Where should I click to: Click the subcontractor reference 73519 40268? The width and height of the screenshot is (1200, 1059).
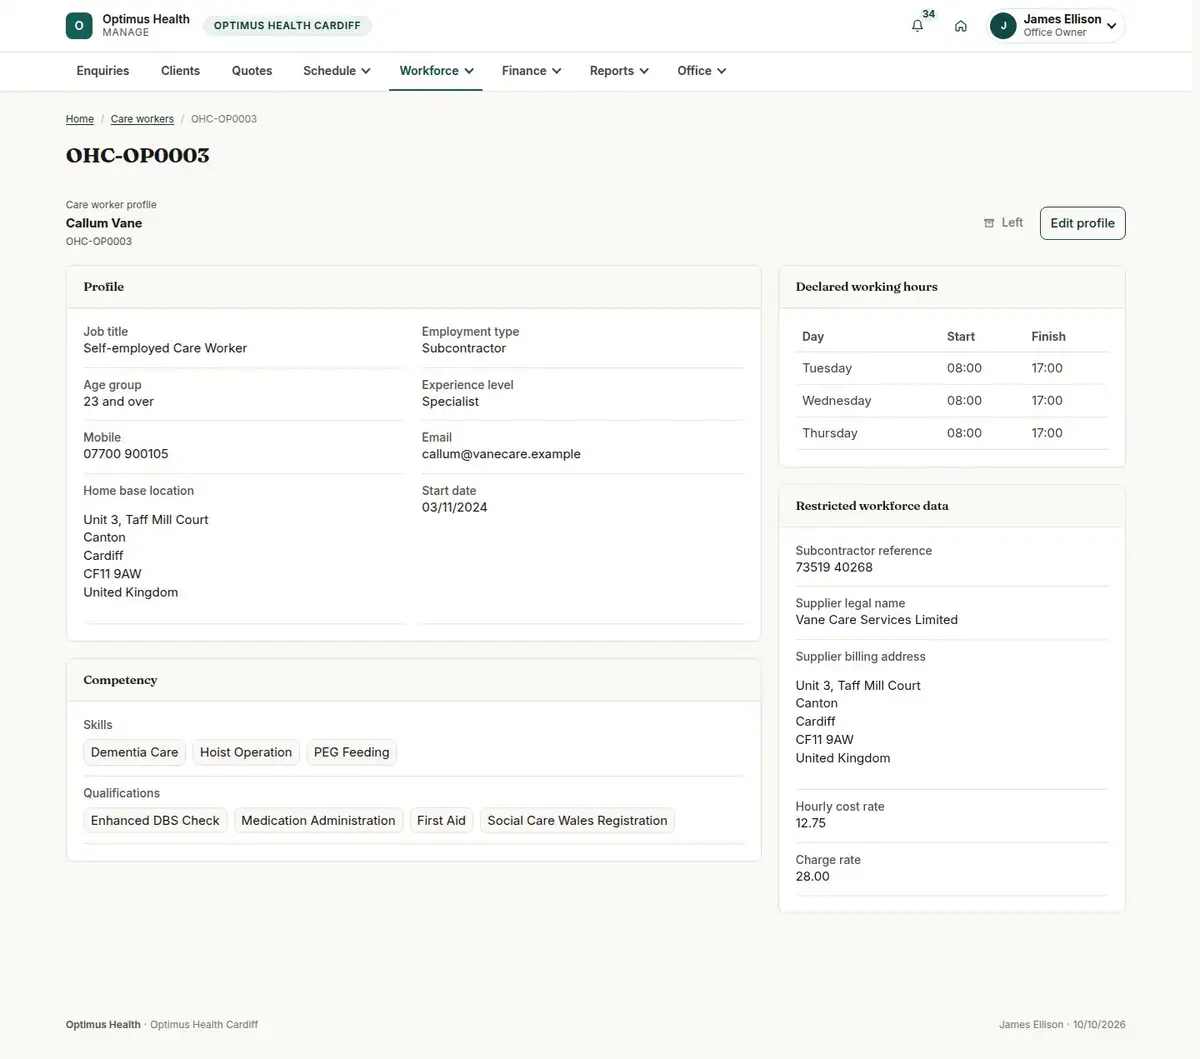[834, 567]
